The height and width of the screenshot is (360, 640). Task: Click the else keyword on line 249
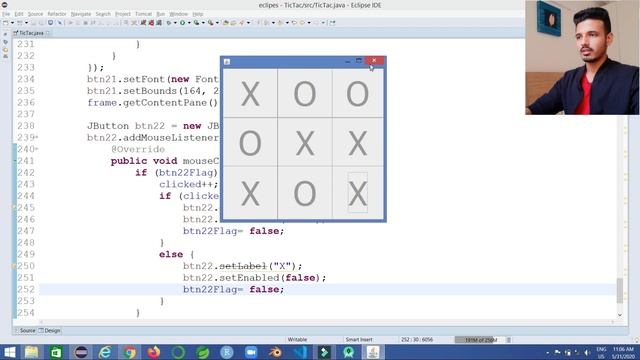point(171,254)
